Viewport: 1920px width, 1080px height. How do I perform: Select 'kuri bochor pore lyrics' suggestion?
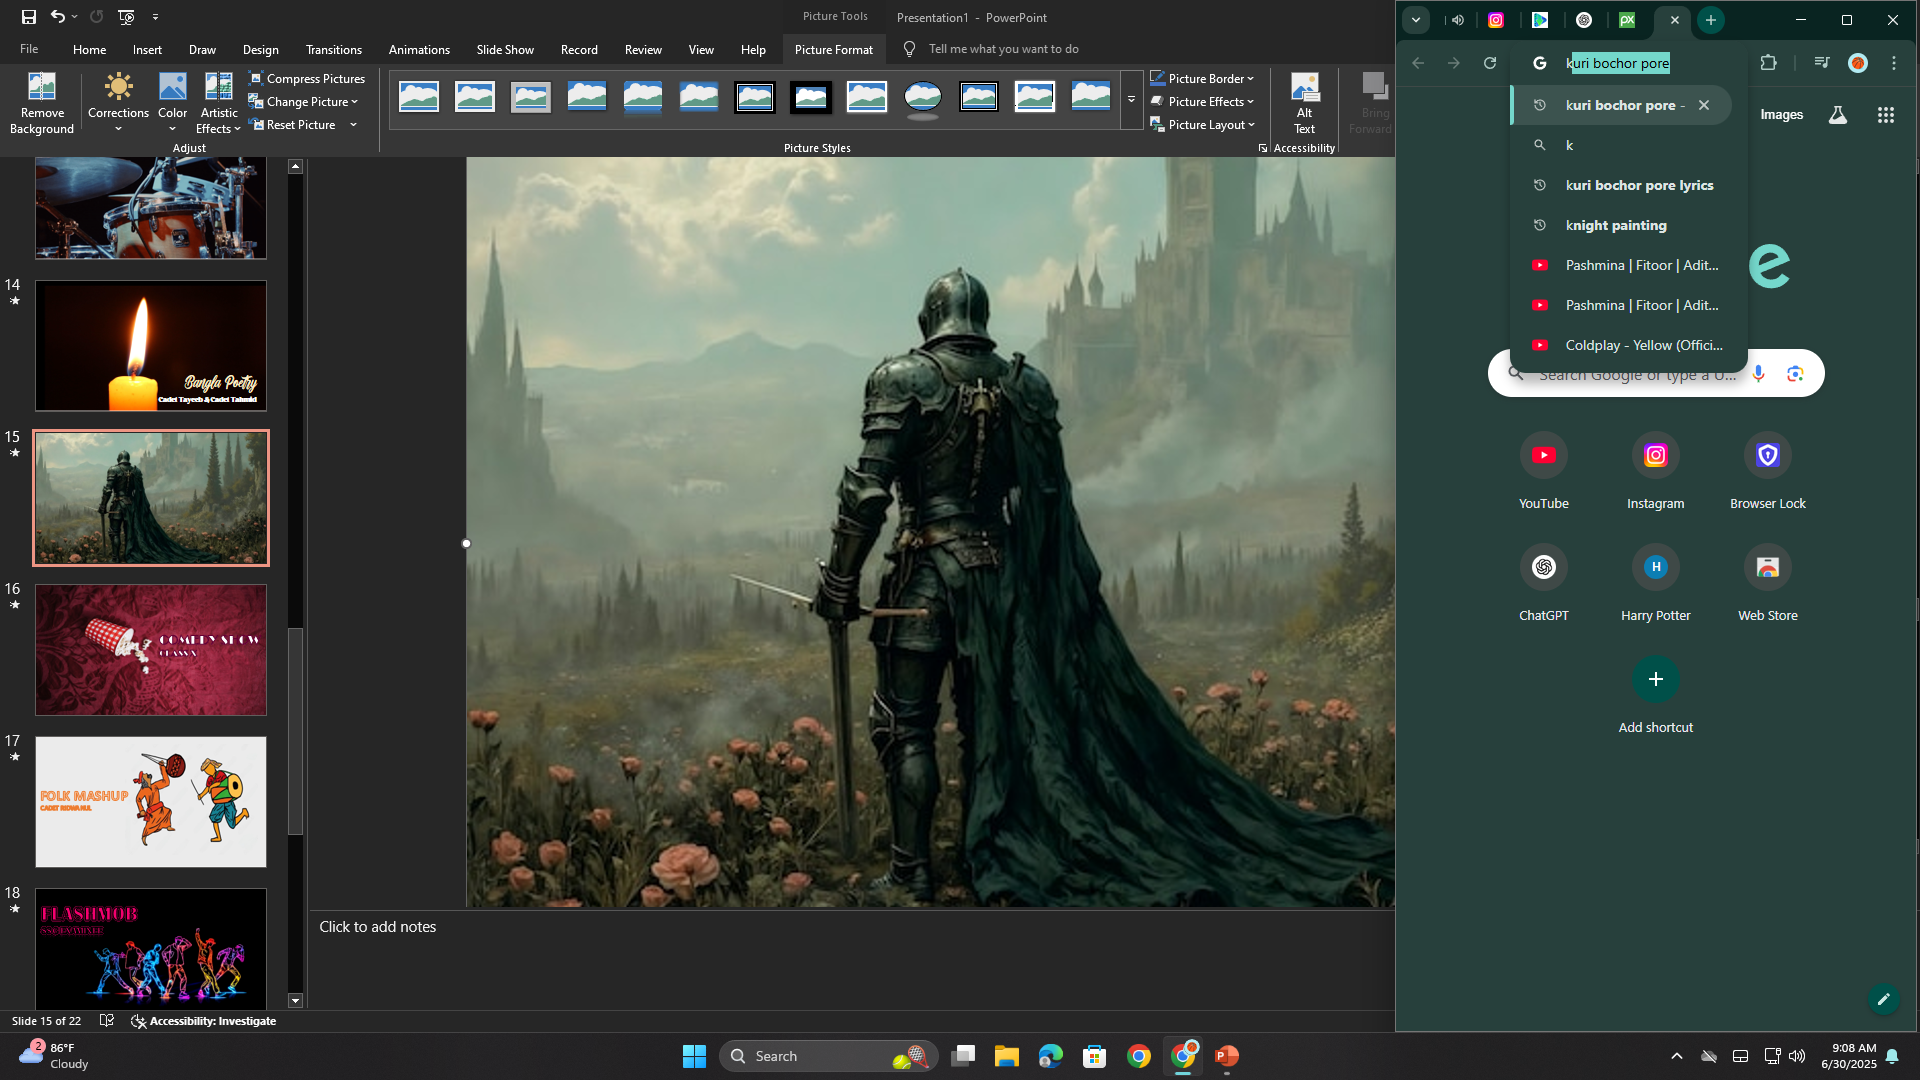pyautogui.click(x=1630, y=185)
